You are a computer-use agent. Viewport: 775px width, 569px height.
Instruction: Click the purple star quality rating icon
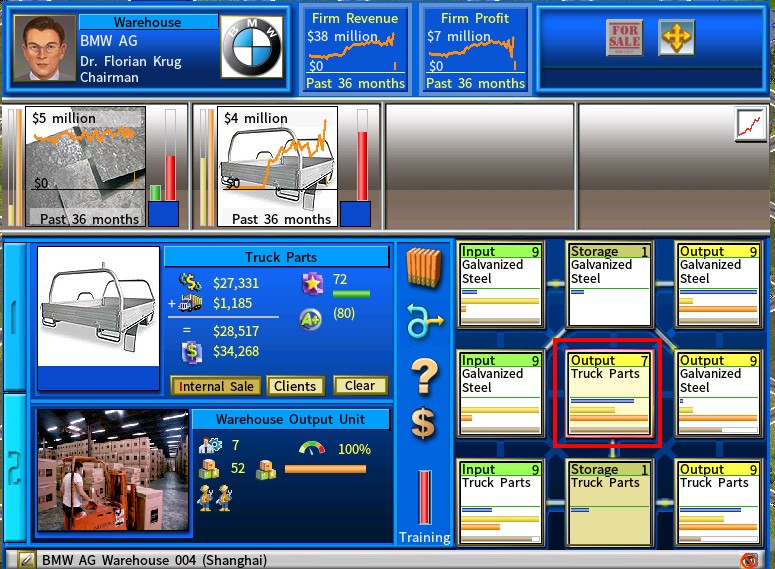tap(312, 284)
